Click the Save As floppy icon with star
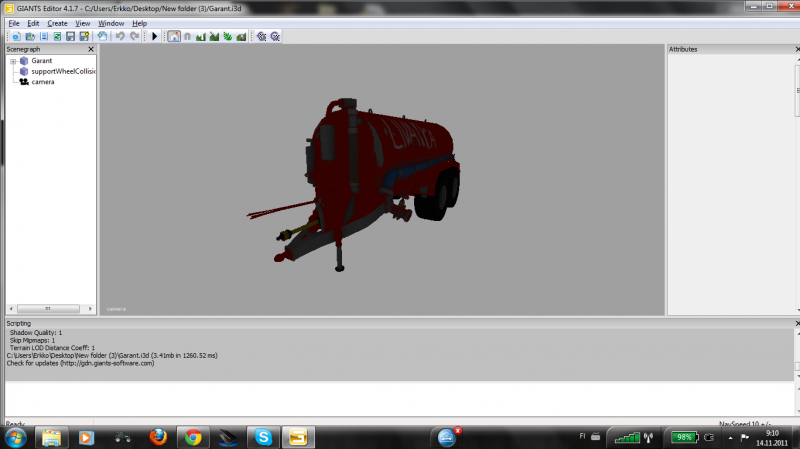 84,36
